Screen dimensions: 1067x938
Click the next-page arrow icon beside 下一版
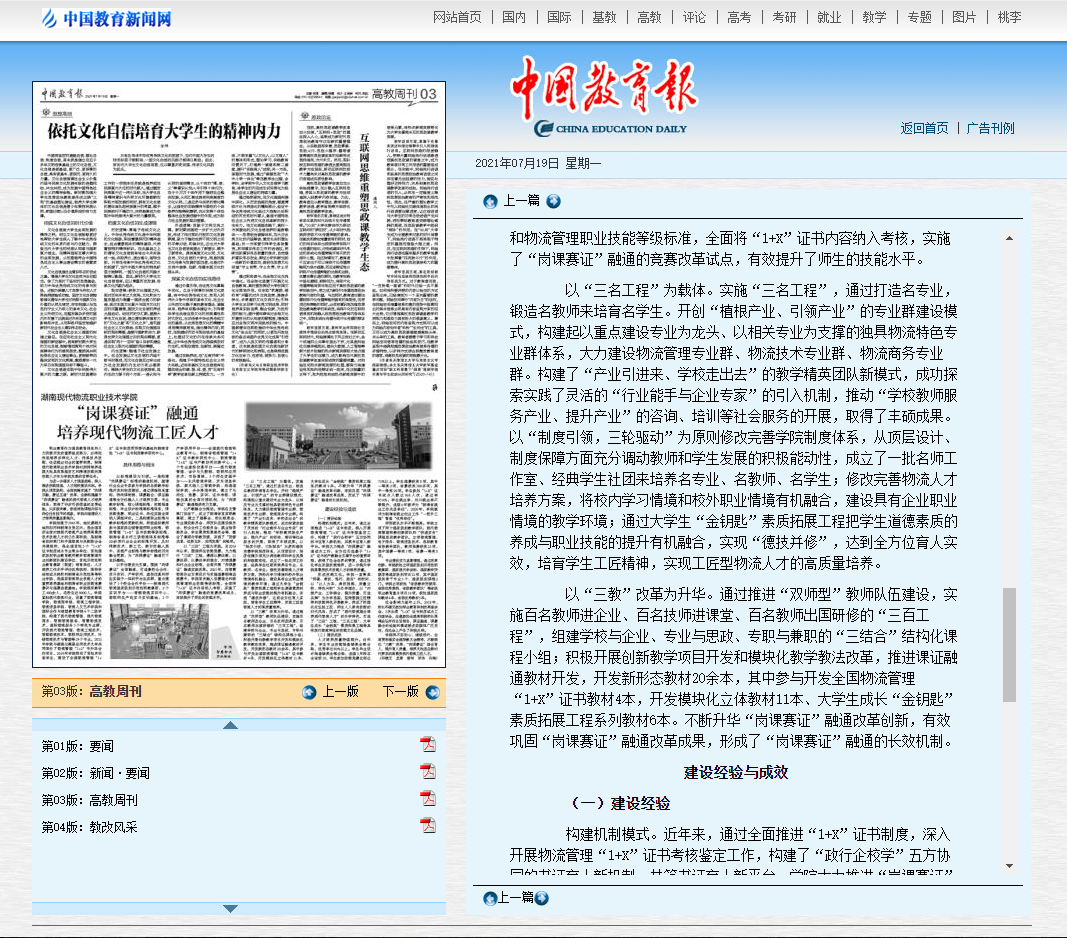(x=433, y=692)
